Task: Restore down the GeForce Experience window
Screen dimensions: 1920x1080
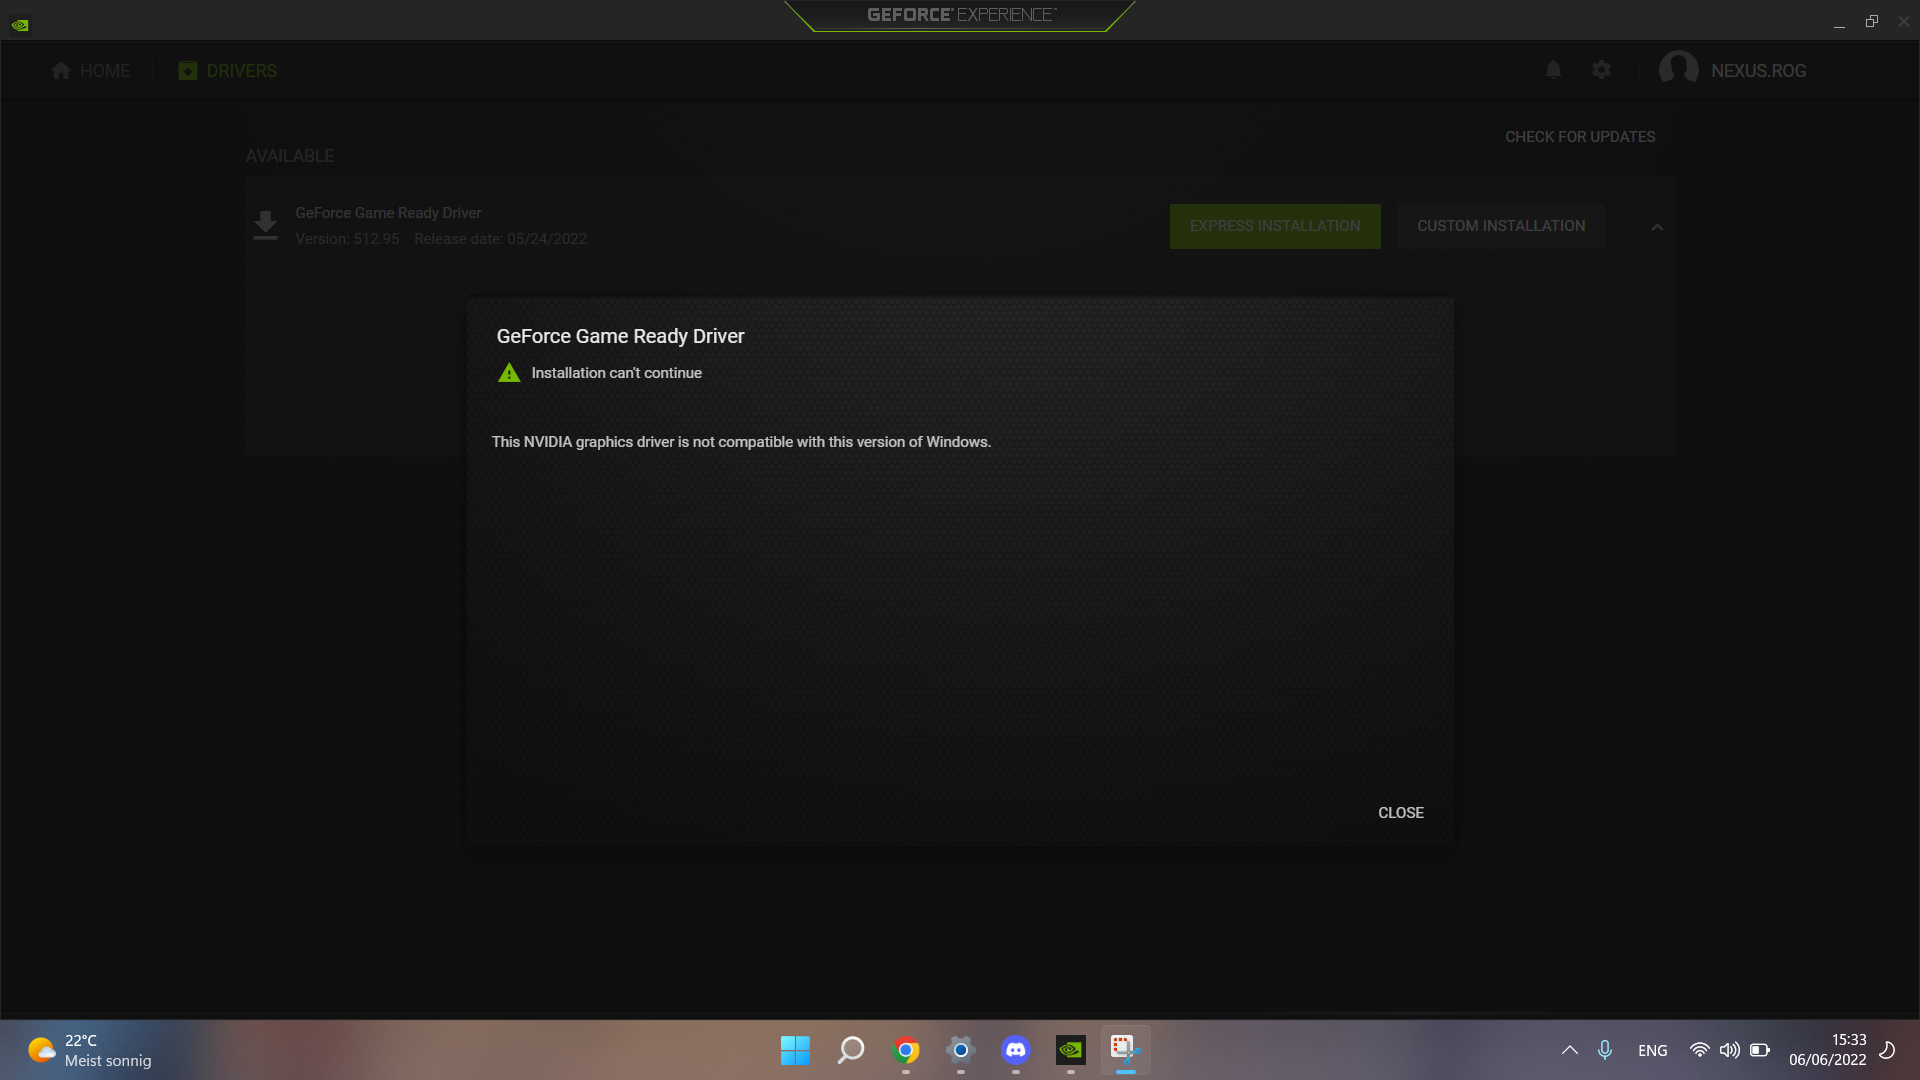Action: [x=1871, y=22]
